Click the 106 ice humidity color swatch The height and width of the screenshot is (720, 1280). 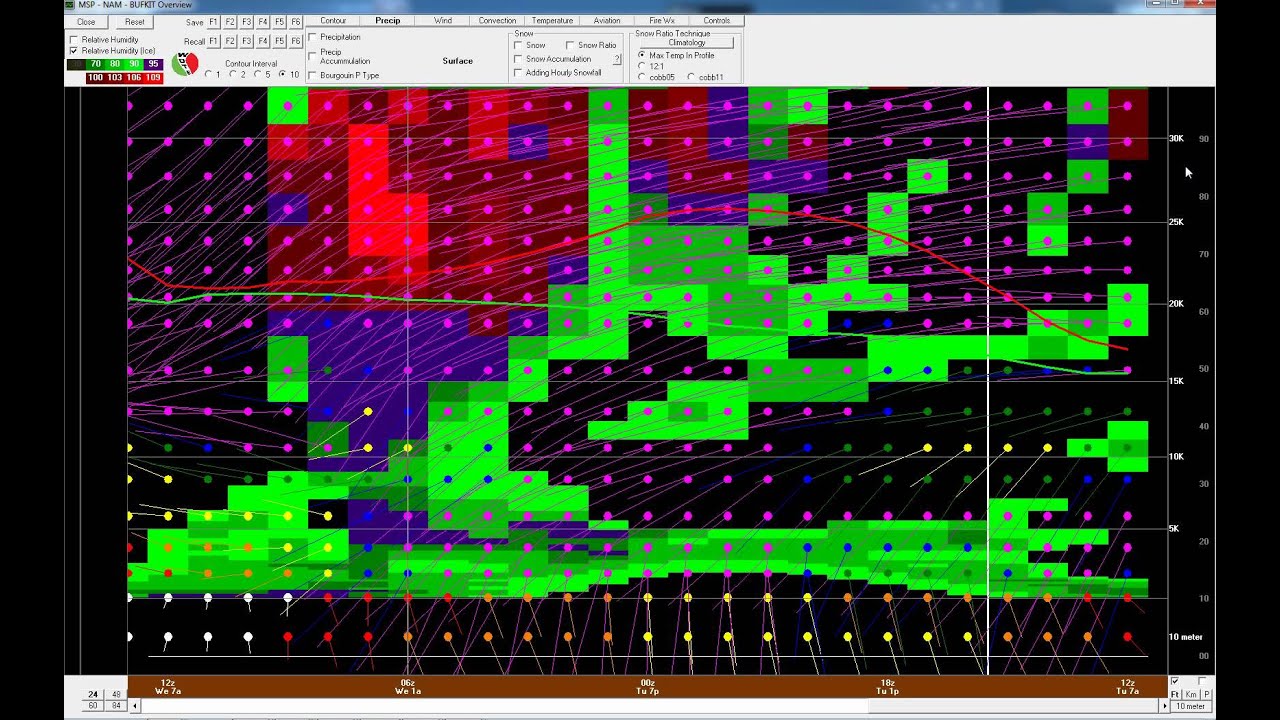point(134,77)
